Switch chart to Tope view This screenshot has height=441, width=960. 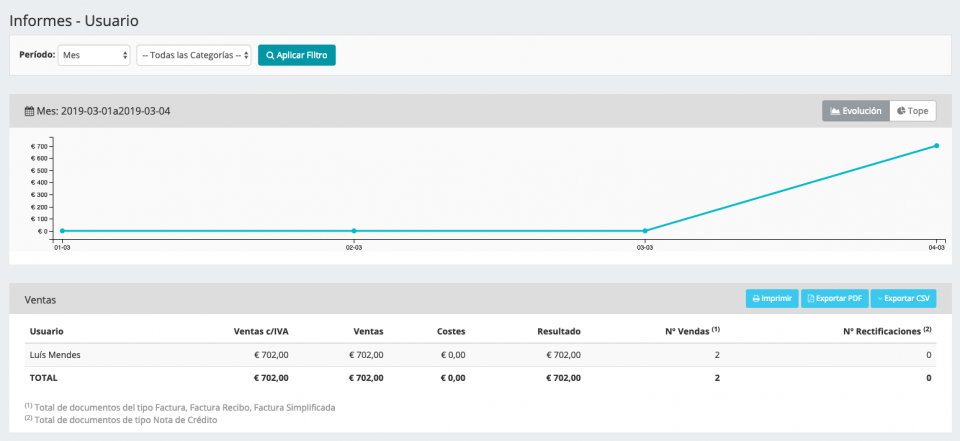tap(913, 111)
